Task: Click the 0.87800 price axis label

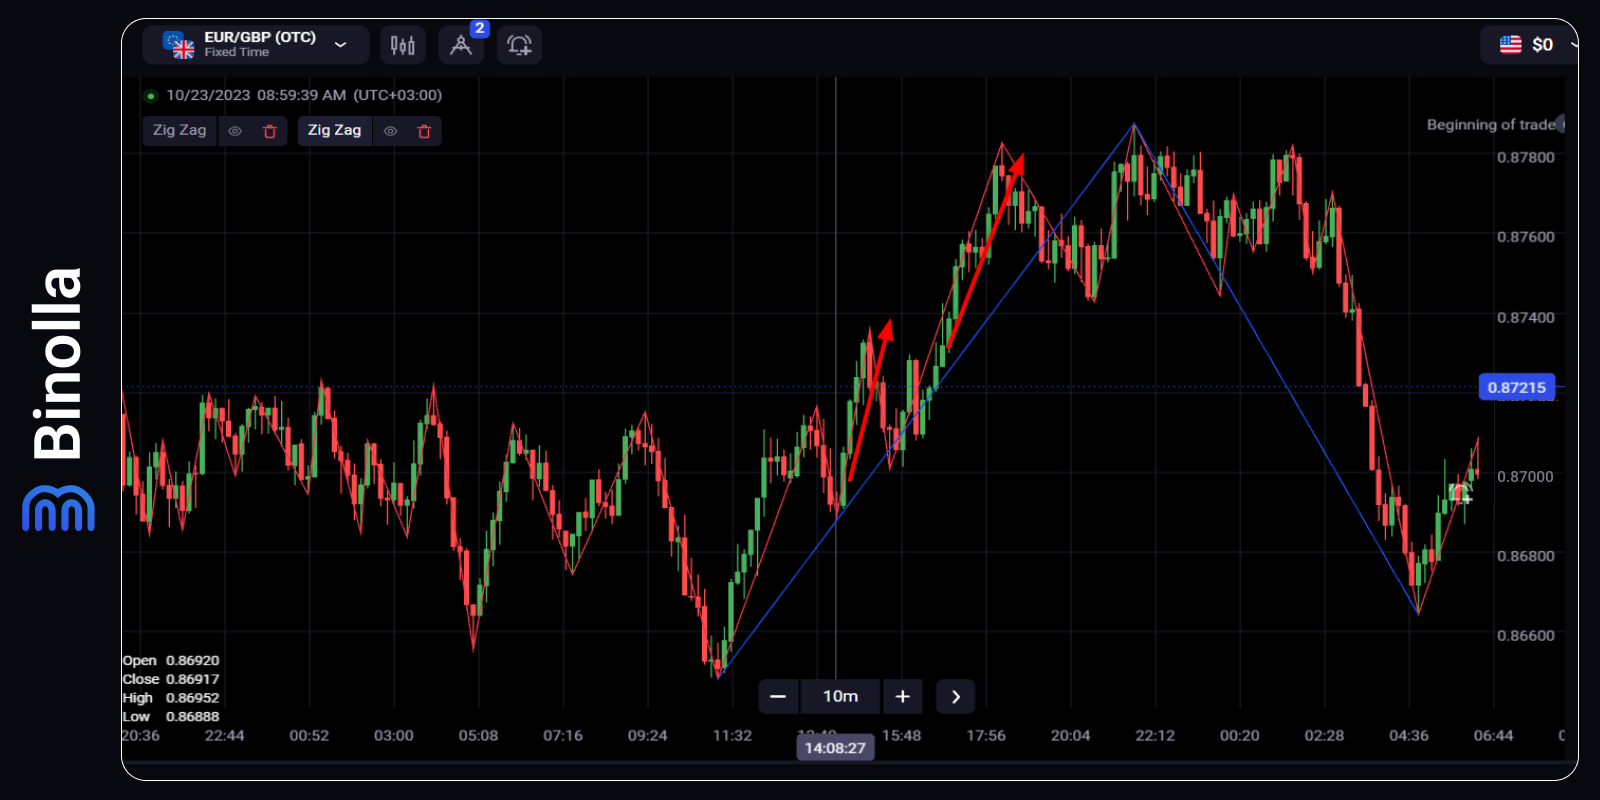Action: 1525,157
